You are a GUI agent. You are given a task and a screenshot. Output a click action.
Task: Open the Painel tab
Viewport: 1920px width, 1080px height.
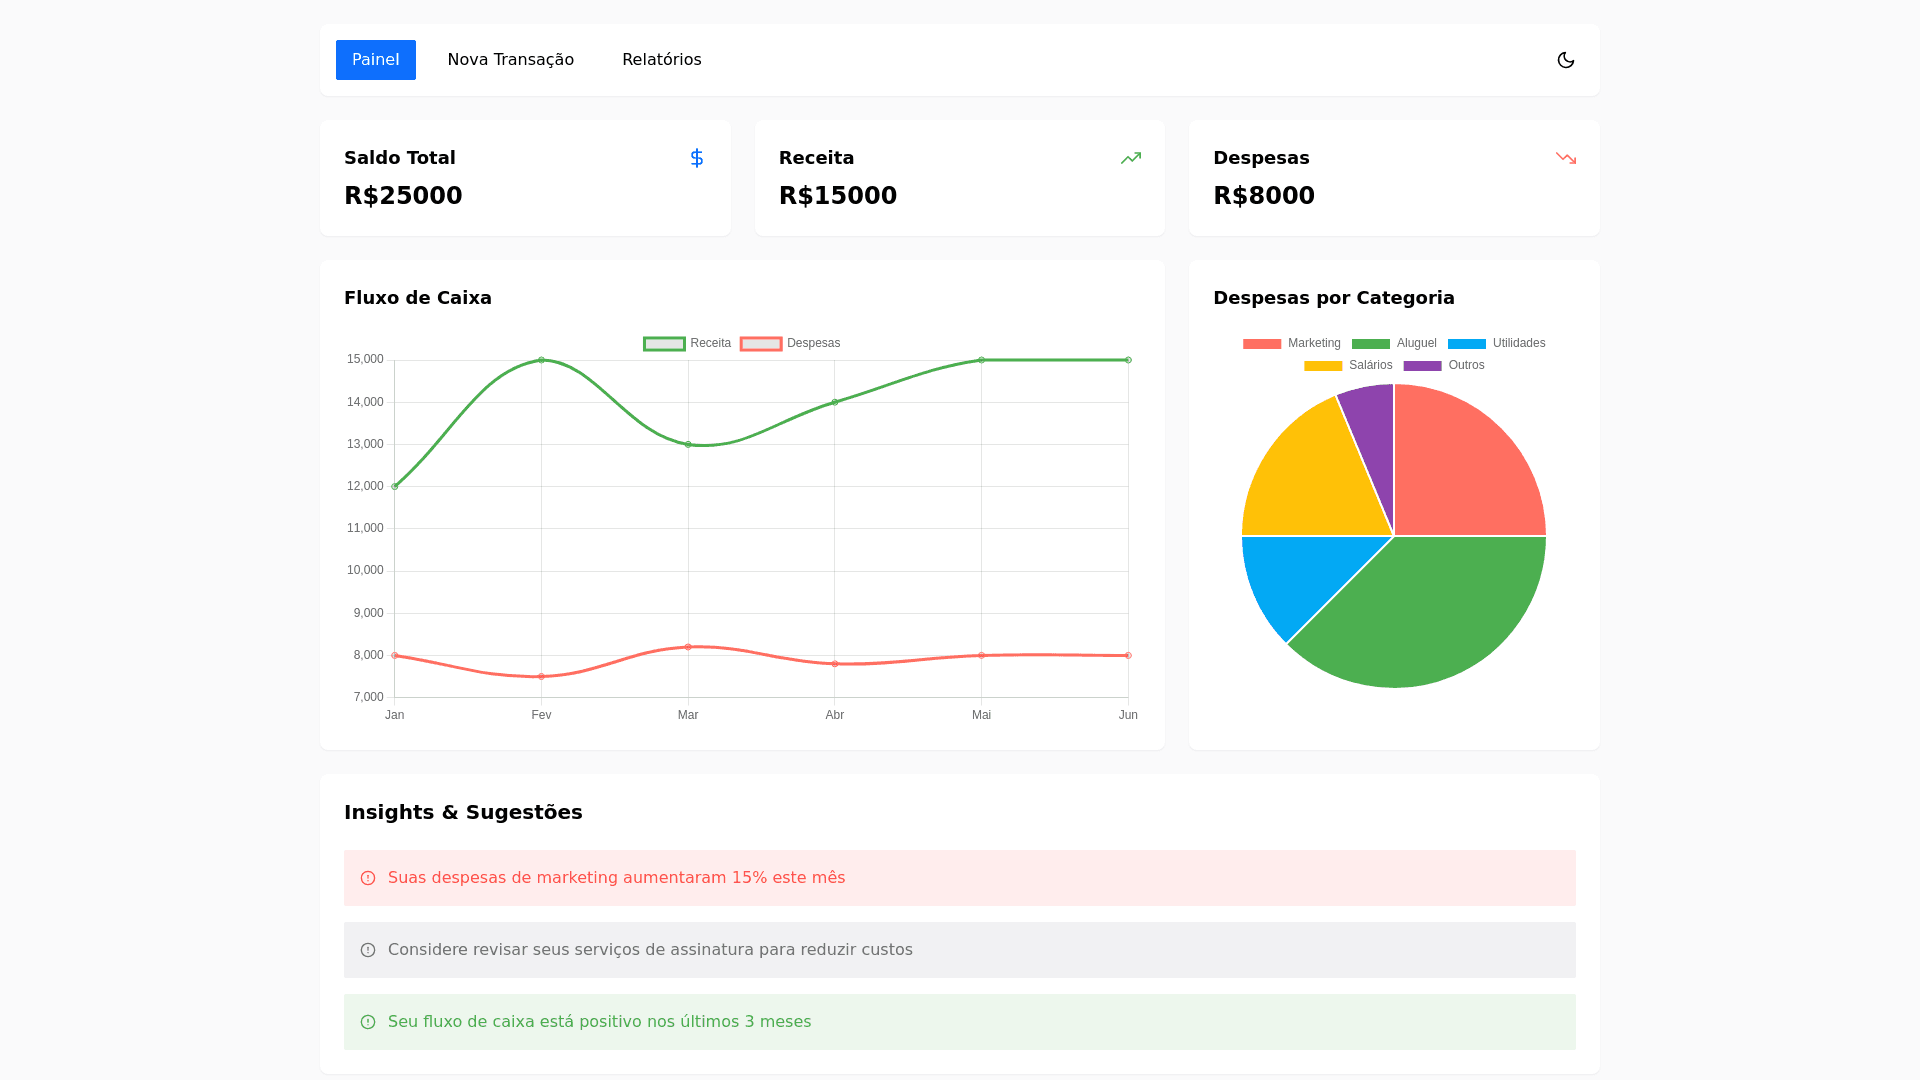376,60
